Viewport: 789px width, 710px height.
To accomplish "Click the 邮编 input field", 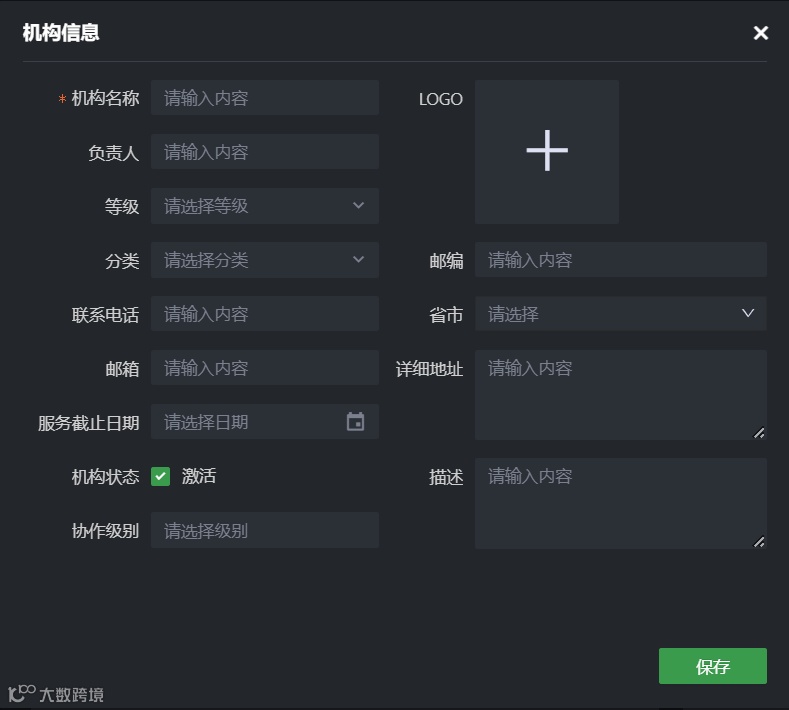I will pos(620,260).
